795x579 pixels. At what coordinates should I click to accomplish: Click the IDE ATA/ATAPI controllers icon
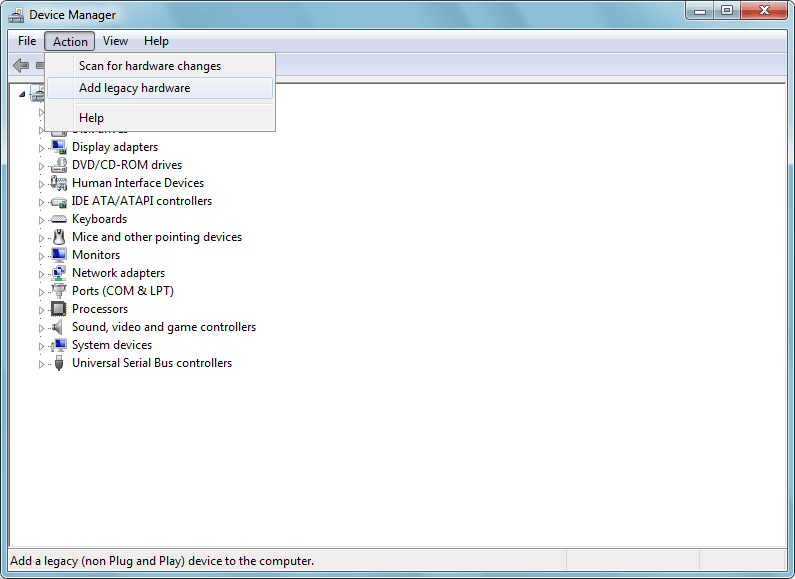[59, 201]
